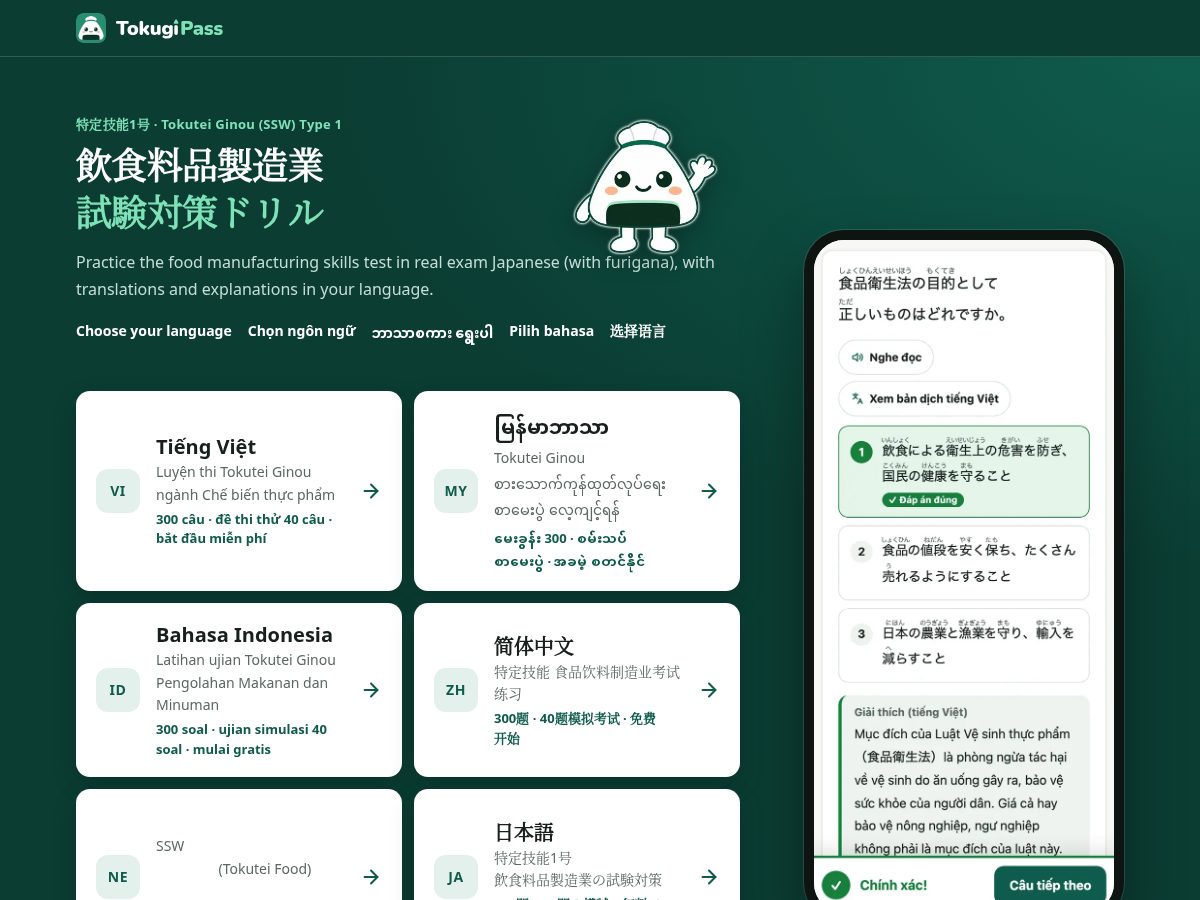Open the Myanmar language card
This screenshot has height=900, width=1200.
point(577,491)
